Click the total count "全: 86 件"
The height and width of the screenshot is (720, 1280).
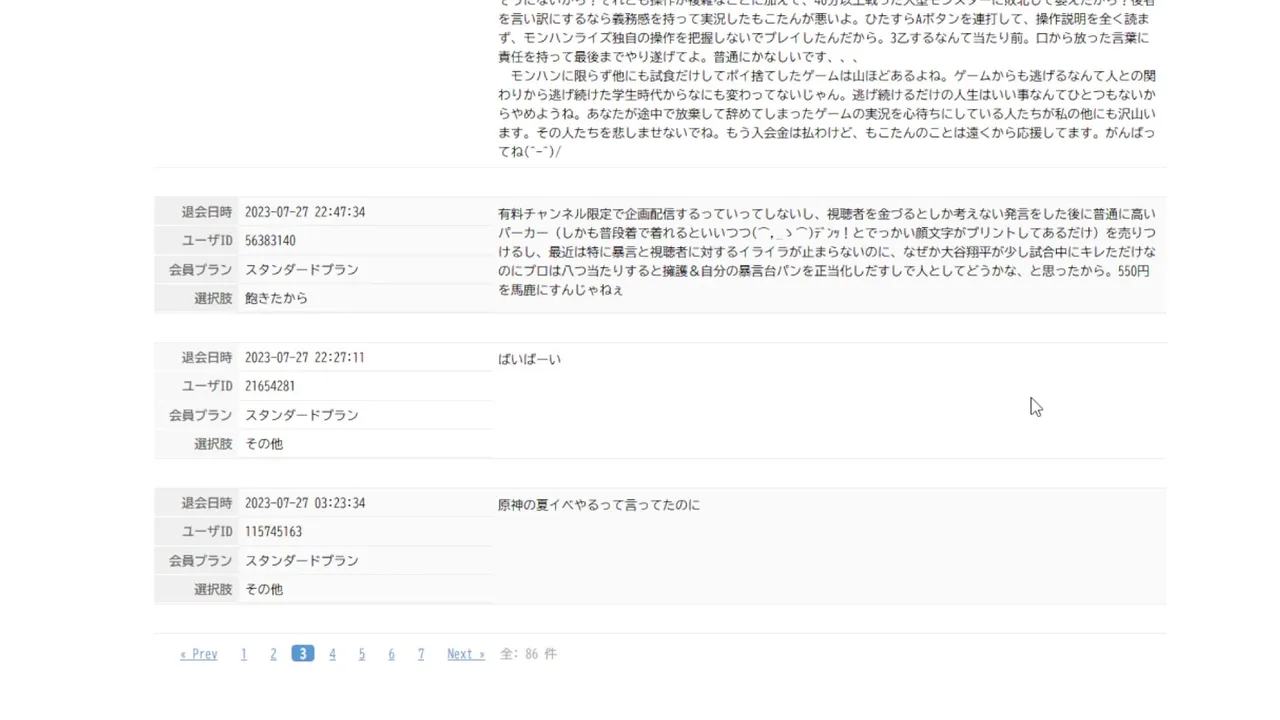528,654
